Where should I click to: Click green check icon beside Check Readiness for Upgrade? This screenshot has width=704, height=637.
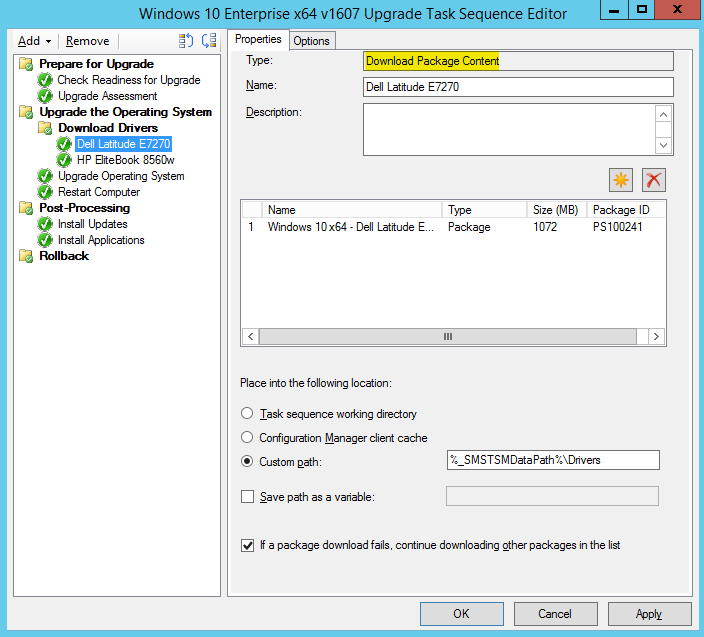(x=45, y=80)
